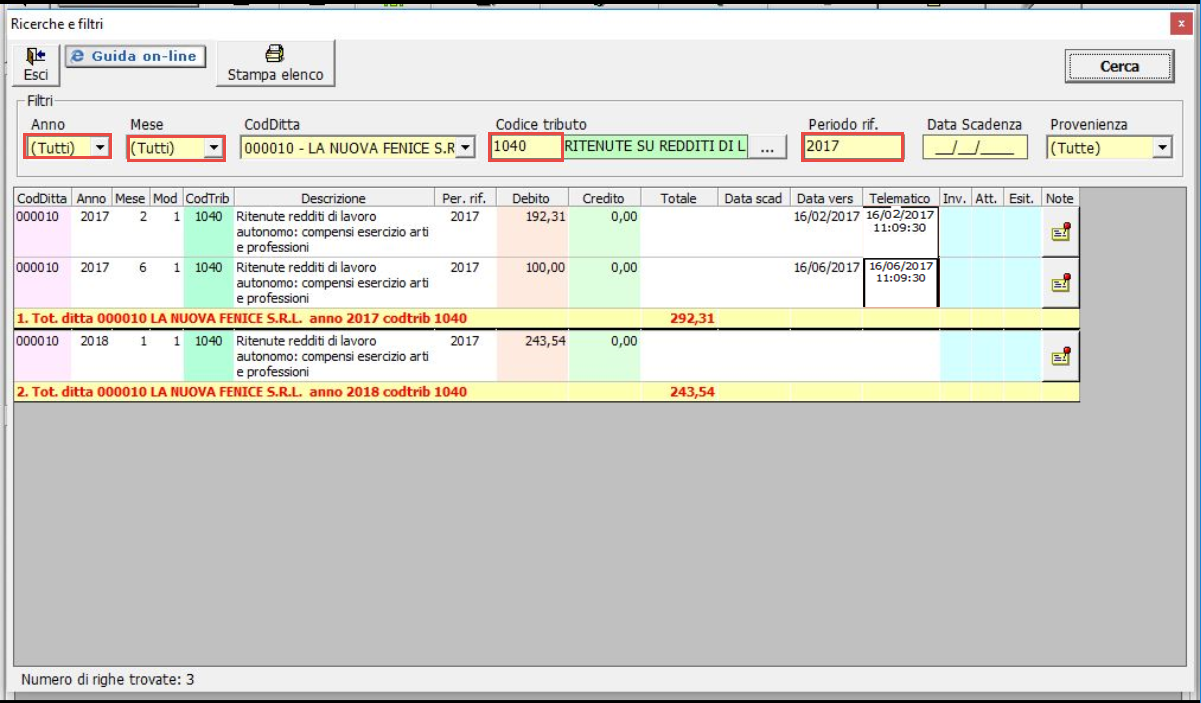Open the Provenienza dropdown
This screenshot has height=703, width=1201.
[x=1161, y=148]
